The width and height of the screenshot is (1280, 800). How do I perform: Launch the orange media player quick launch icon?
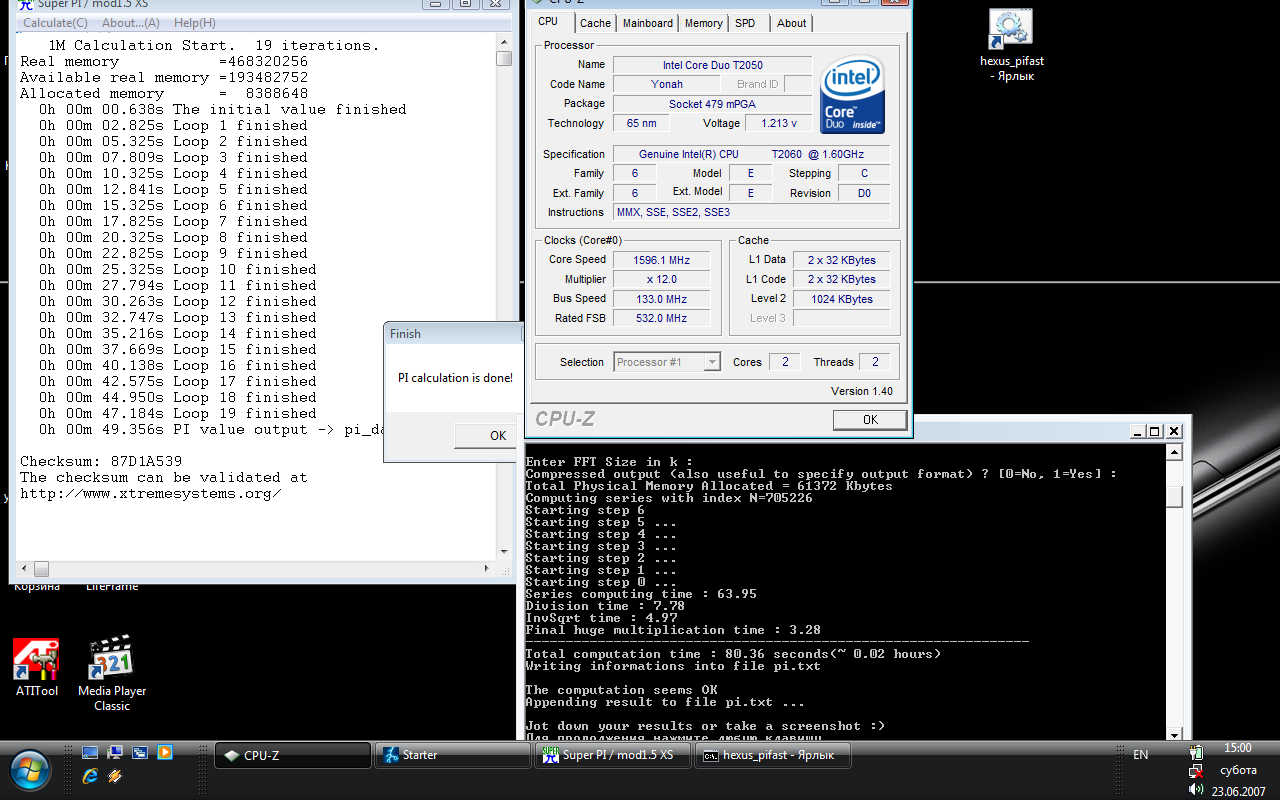coord(165,752)
